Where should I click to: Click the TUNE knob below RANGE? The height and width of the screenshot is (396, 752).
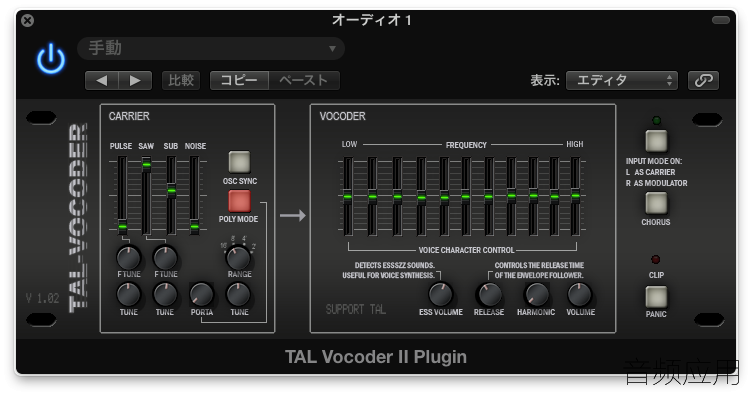coord(238,294)
